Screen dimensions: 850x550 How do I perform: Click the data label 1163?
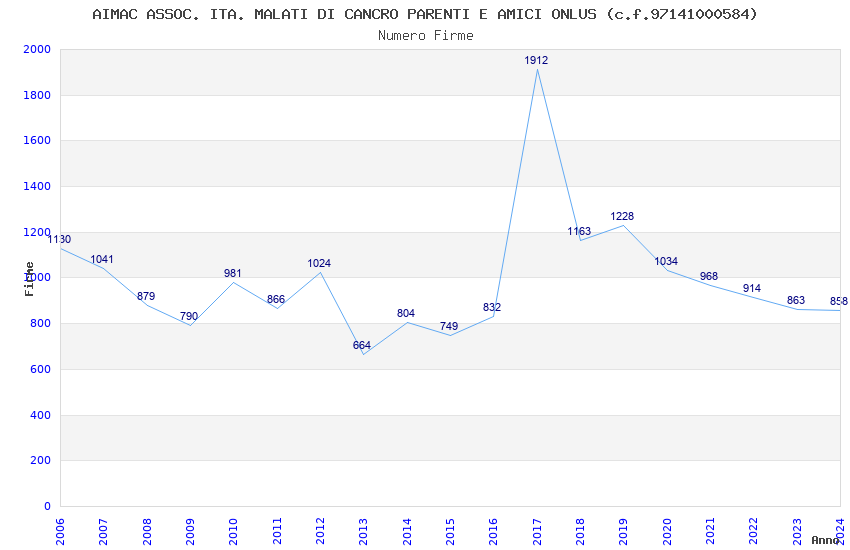[x=579, y=231]
